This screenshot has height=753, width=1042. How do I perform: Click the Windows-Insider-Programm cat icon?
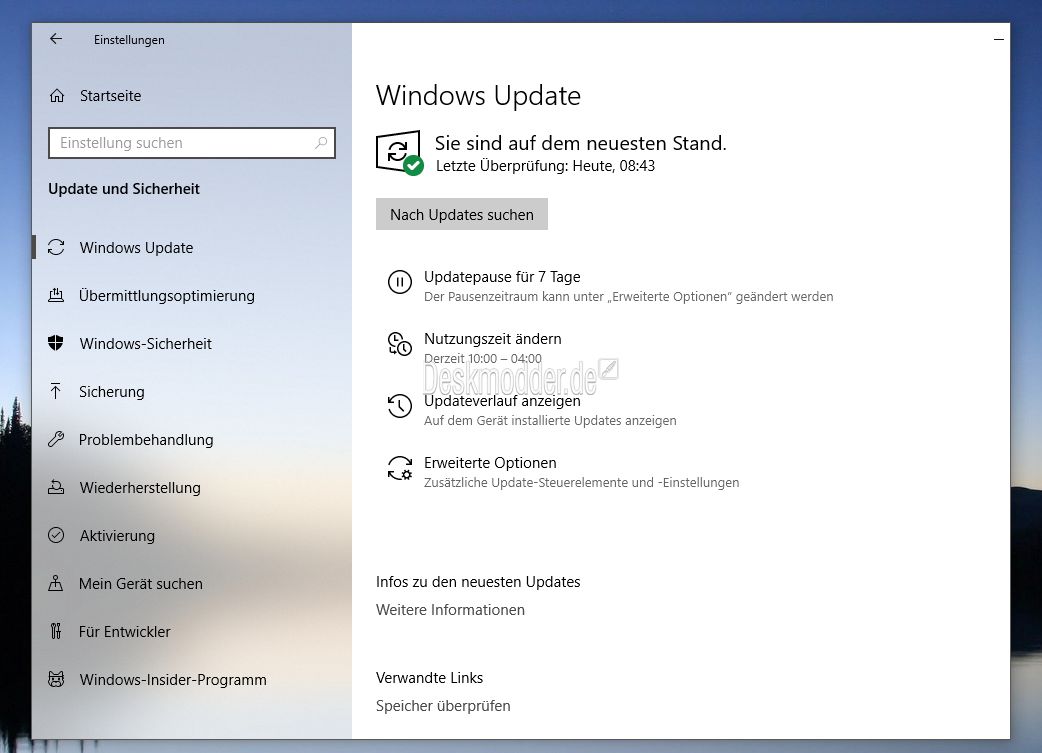[x=56, y=679]
